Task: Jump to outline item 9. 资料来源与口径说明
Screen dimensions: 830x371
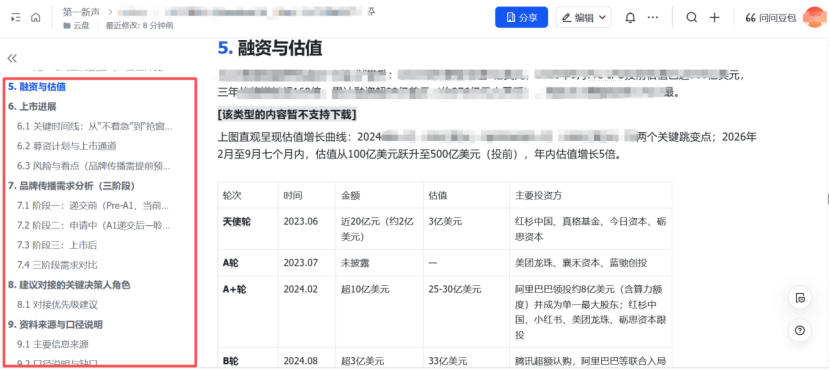Action: (x=55, y=324)
